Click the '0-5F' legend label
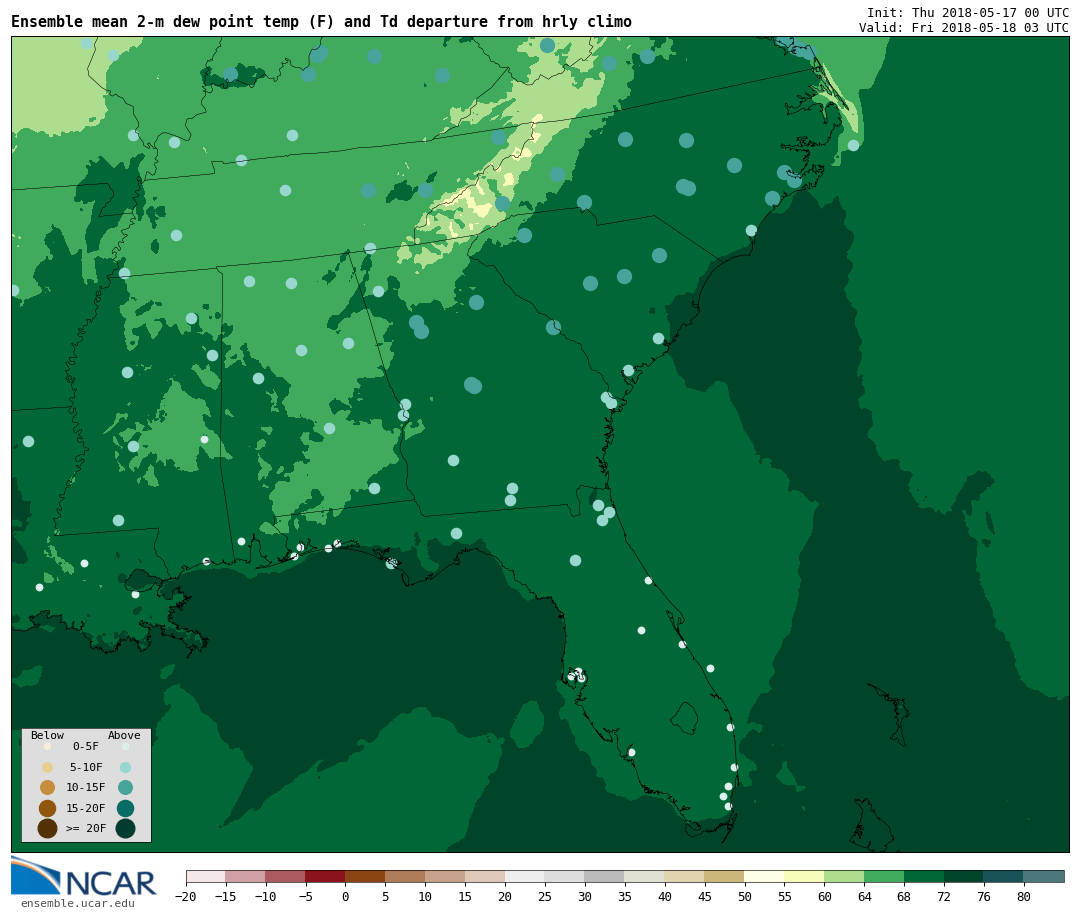This screenshot has height=915, width=1080. click(x=86, y=746)
